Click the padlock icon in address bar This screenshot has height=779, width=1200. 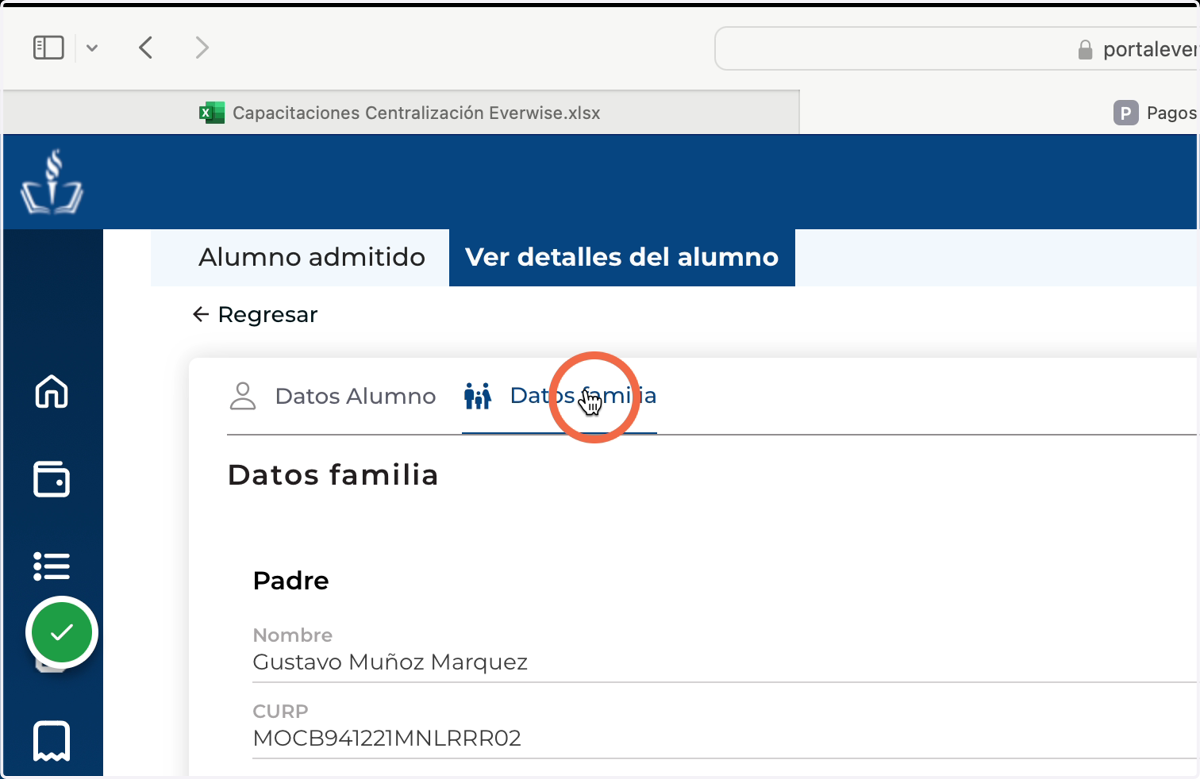(x=1085, y=50)
